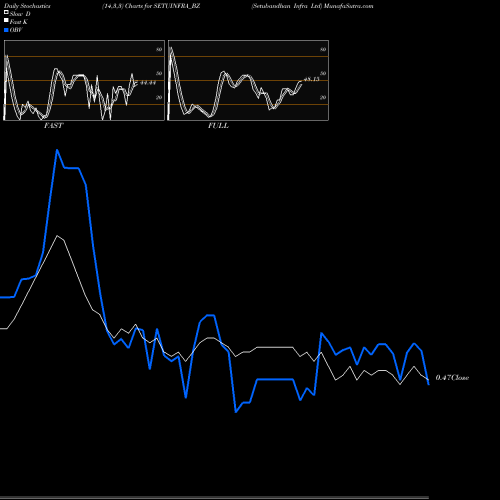
Task: Click the 44.44 value in FAST chart
Action: point(148,83)
